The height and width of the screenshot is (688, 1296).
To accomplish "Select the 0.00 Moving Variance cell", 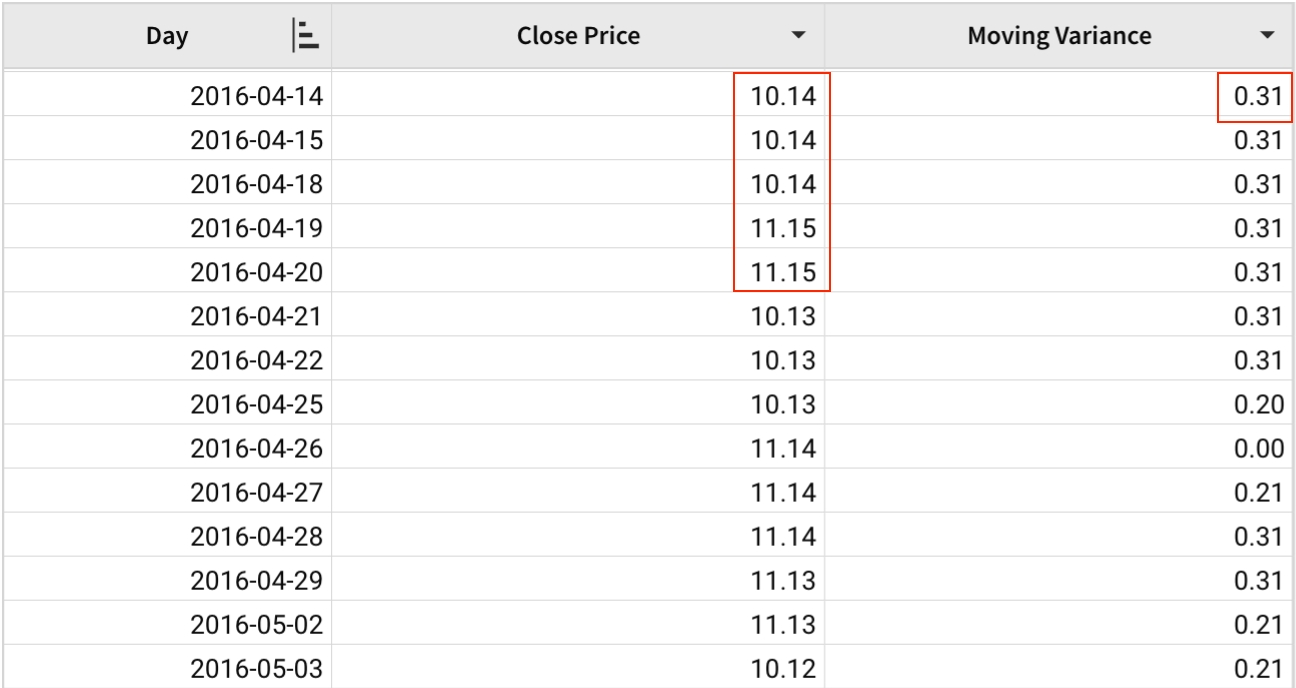I will pos(1257,448).
